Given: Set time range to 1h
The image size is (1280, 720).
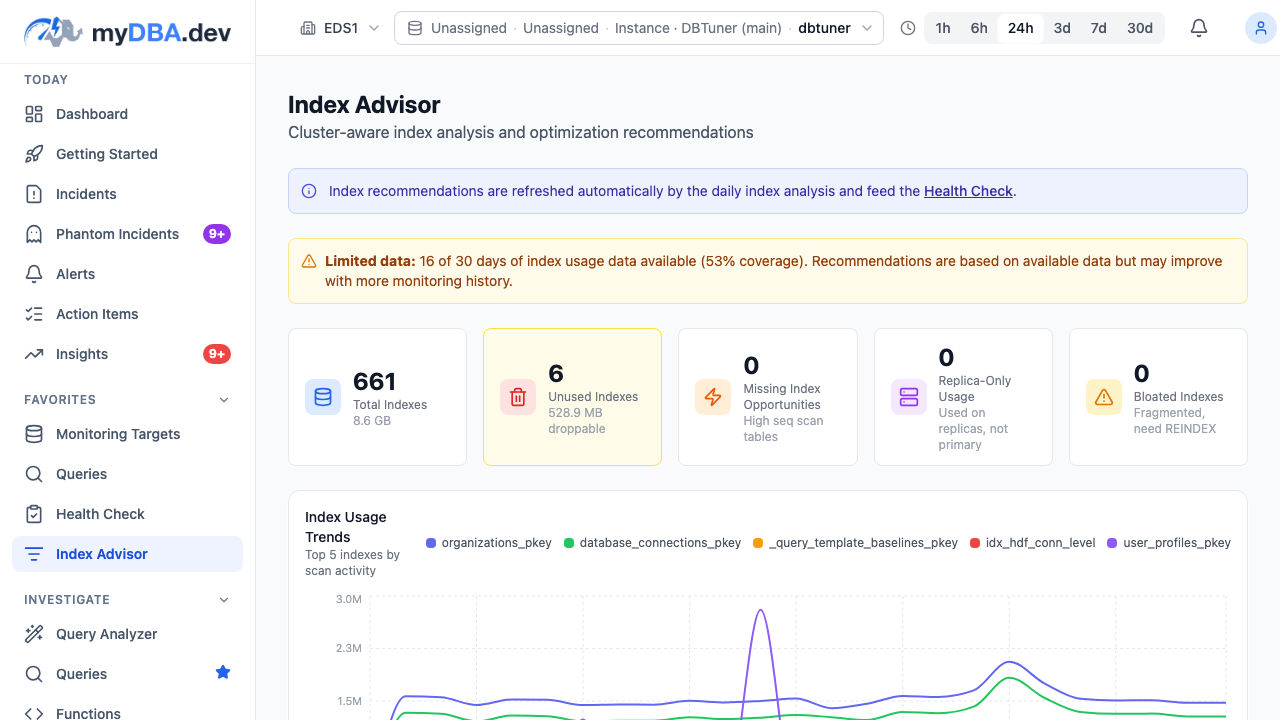Looking at the screenshot, I should (x=943, y=28).
